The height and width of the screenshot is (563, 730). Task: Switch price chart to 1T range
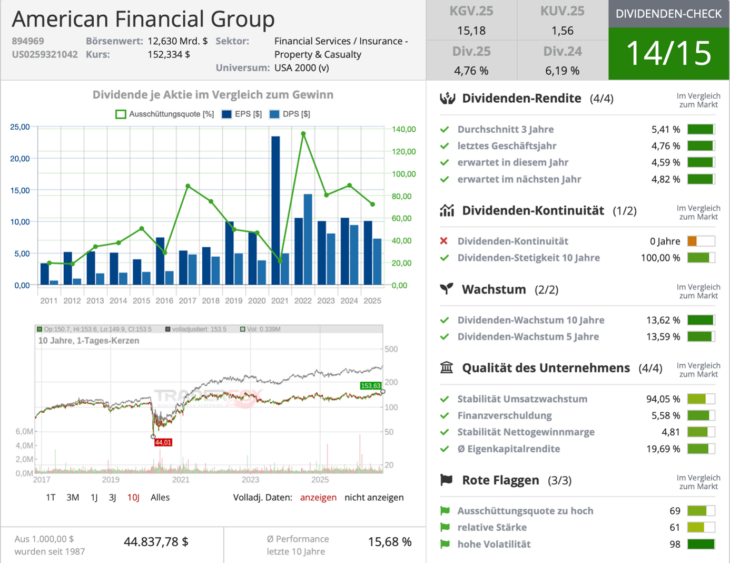pos(50,497)
